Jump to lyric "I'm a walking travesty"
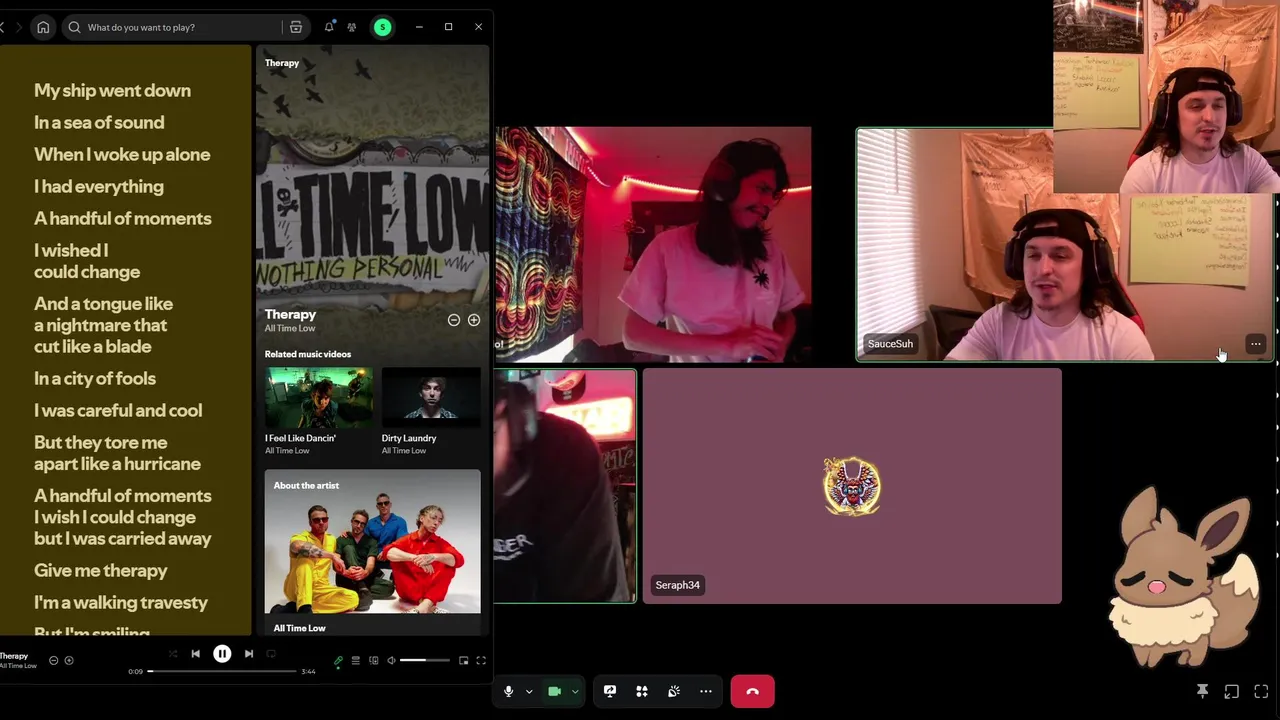Screen dimensions: 1280x720 (121, 602)
